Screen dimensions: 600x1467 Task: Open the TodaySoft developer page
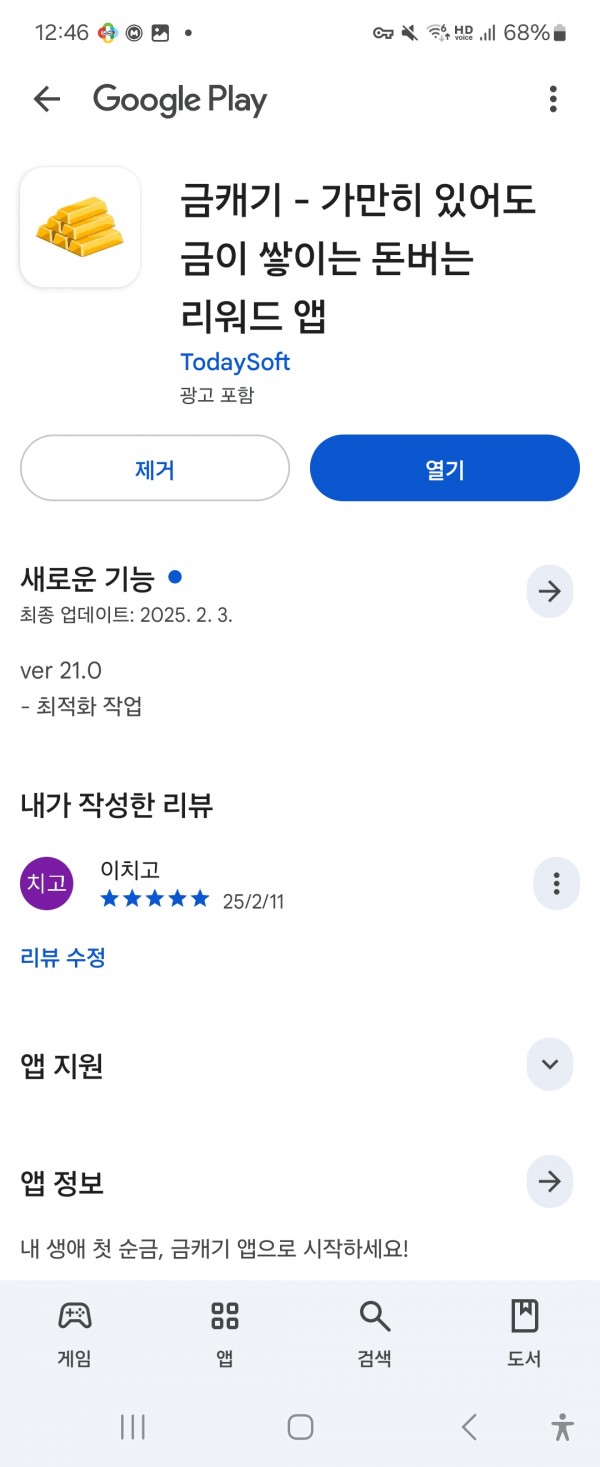pyautogui.click(x=235, y=362)
